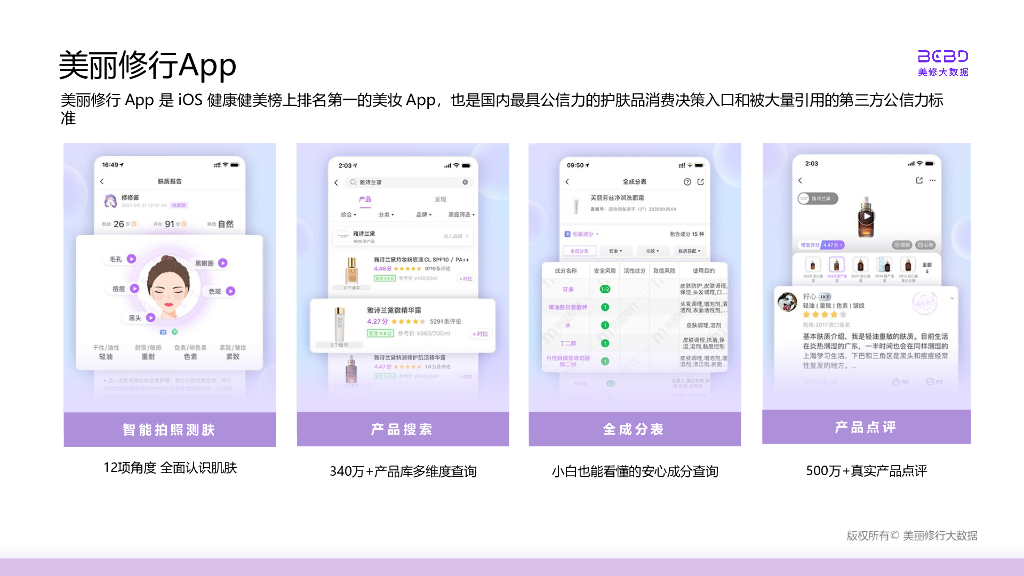
Task: Expand the 品牌 filter dropdown
Action: pos(423,215)
